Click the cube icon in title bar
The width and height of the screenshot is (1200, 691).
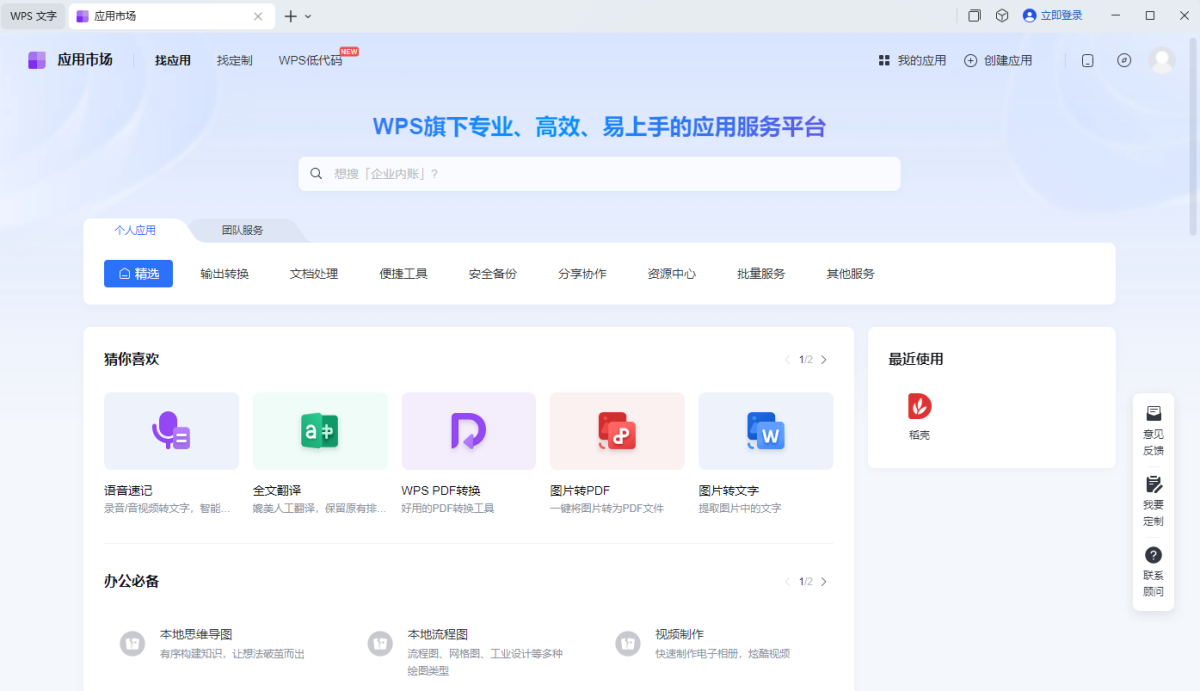(x=1002, y=15)
